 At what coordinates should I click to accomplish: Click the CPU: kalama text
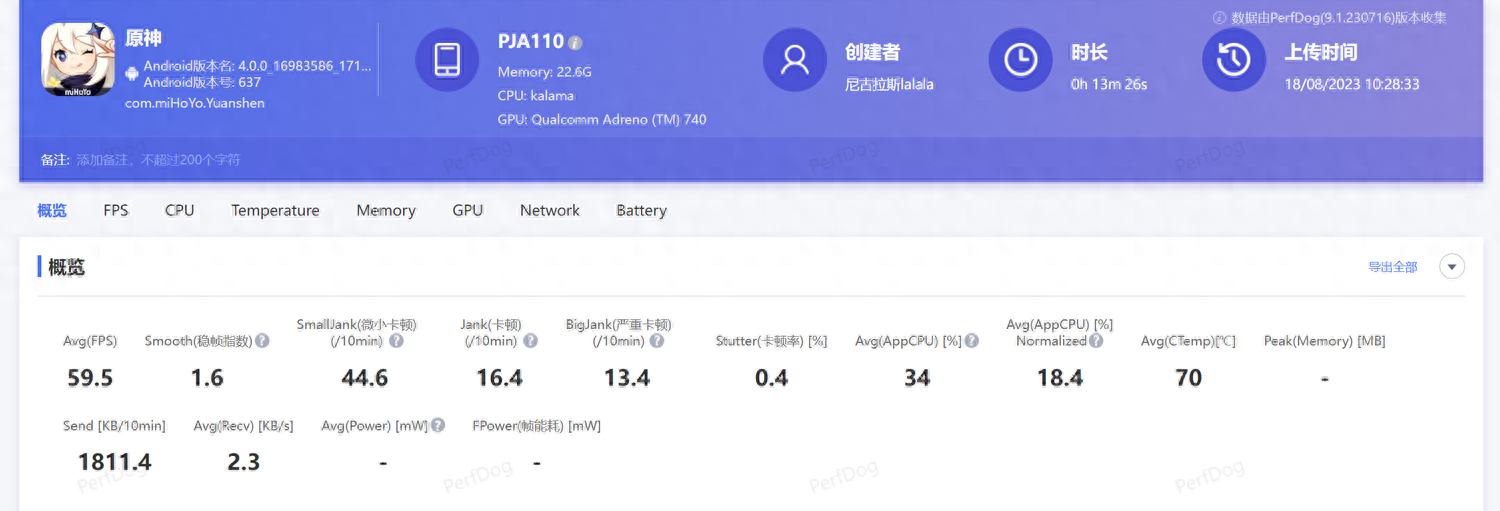coord(536,96)
